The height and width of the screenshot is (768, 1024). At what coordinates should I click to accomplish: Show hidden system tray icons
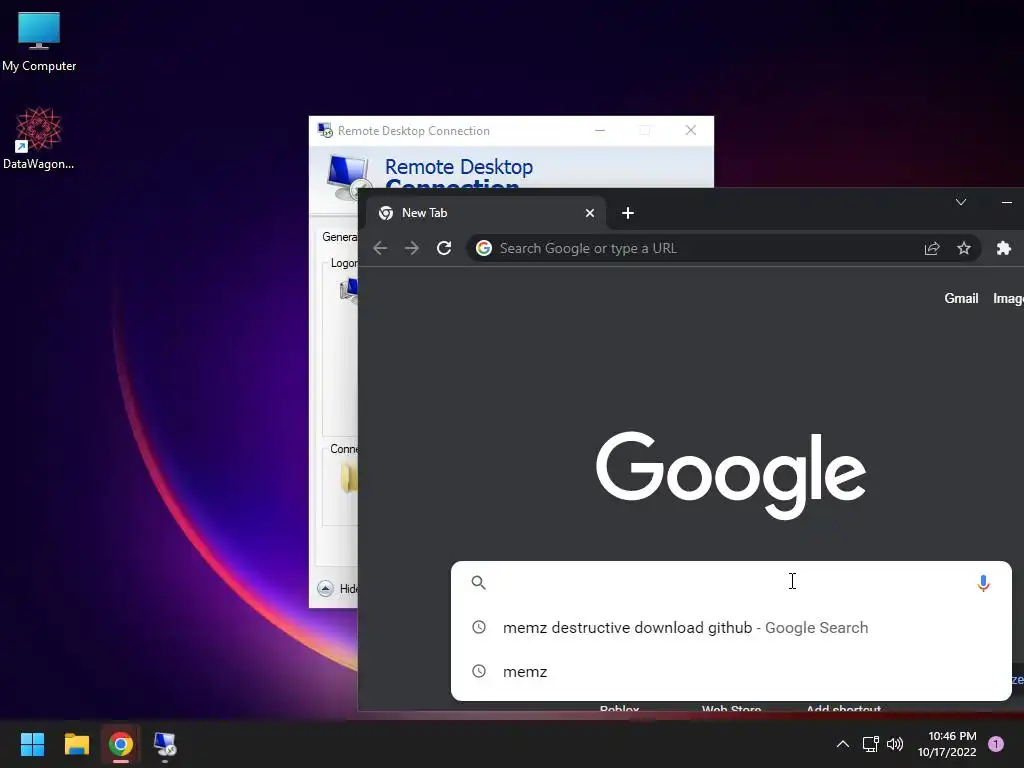[843, 744]
